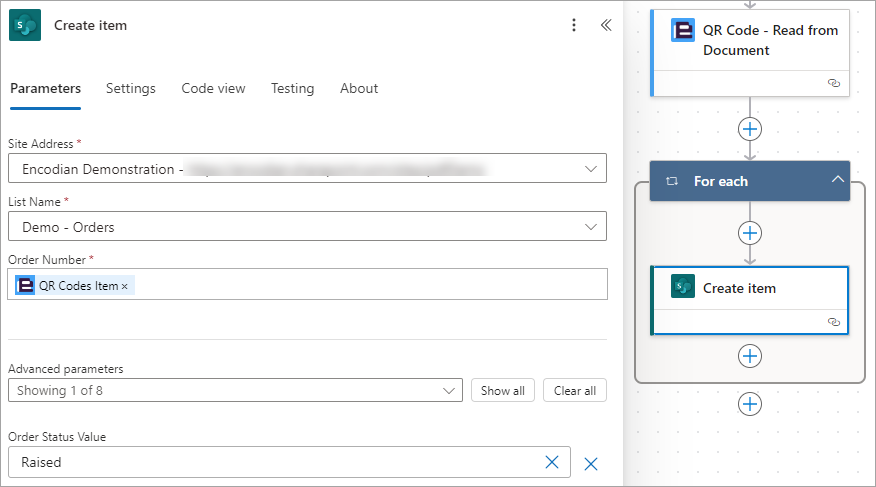Insert action above Create item inside loop
876x487 pixels.
[750, 233]
